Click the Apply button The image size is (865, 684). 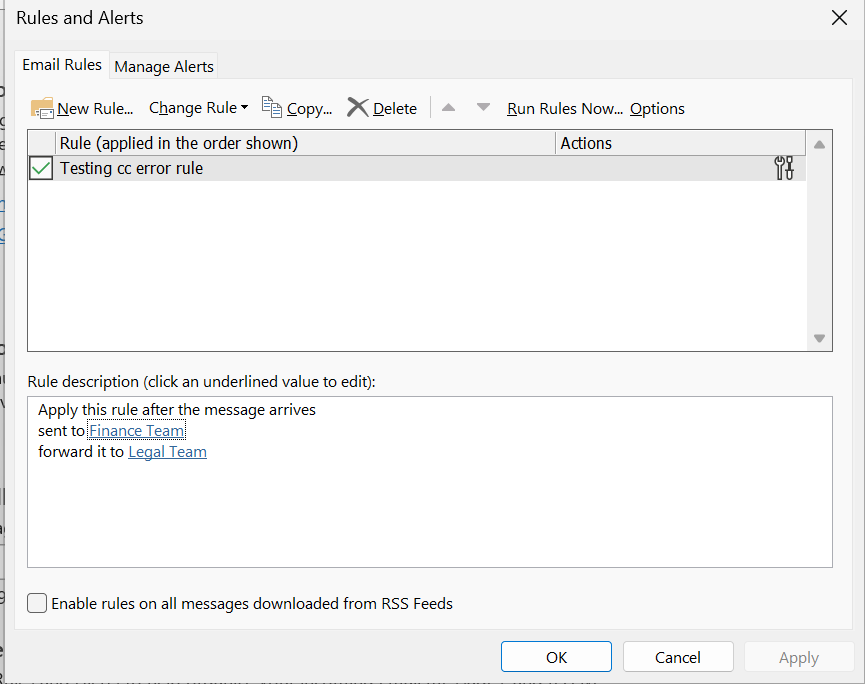[799, 656]
